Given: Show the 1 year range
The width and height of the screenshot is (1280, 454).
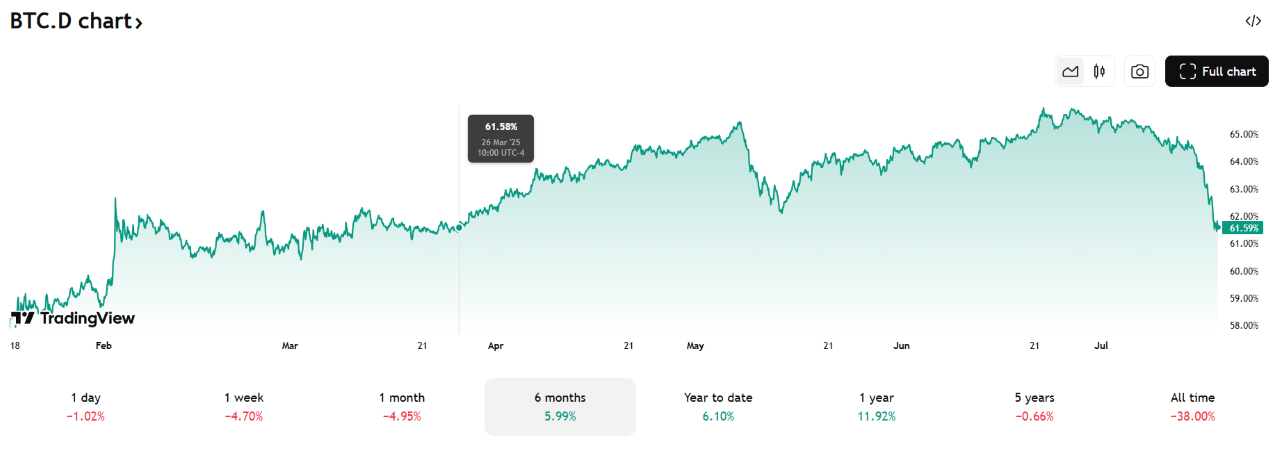Looking at the screenshot, I should [876, 406].
